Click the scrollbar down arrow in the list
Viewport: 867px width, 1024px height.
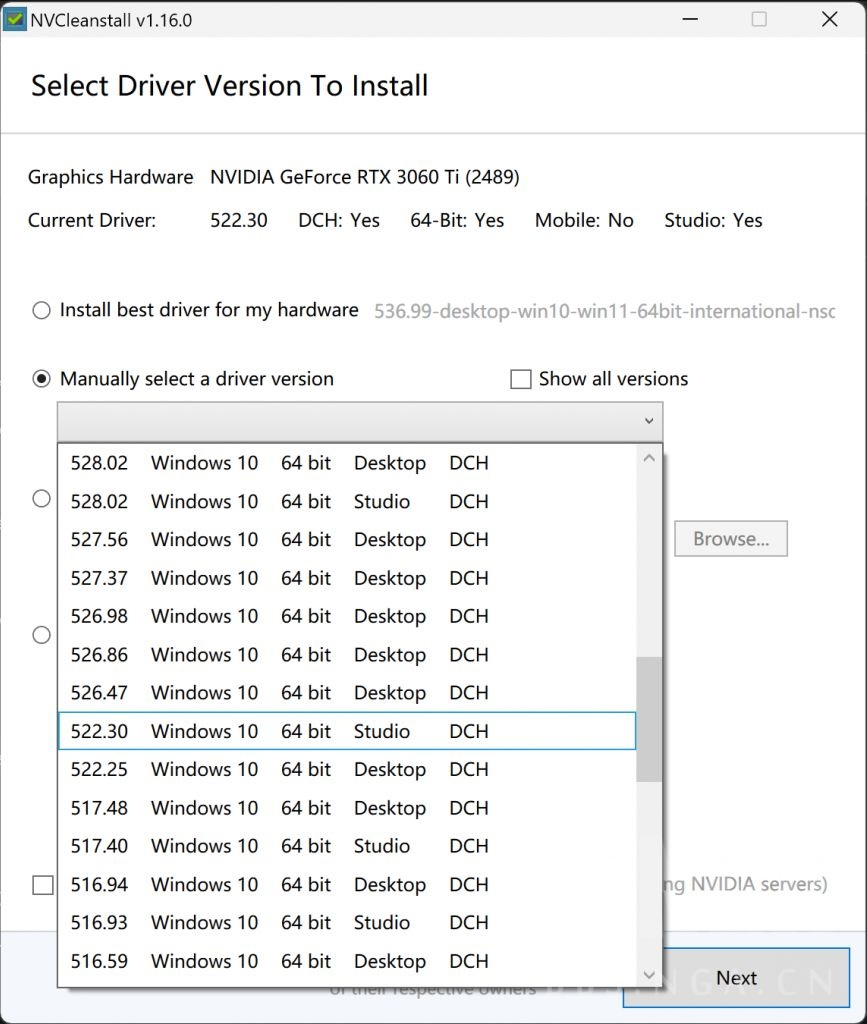point(649,974)
